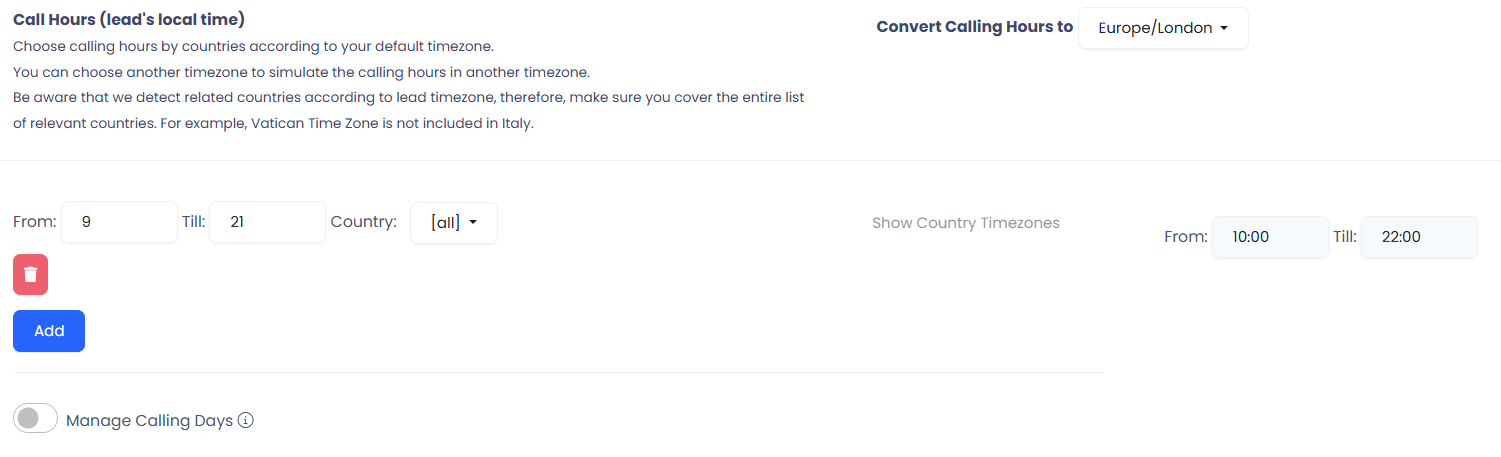The image size is (1501, 457).
Task: Click the converted Till field showing 22:00
Action: (1419, 237)
